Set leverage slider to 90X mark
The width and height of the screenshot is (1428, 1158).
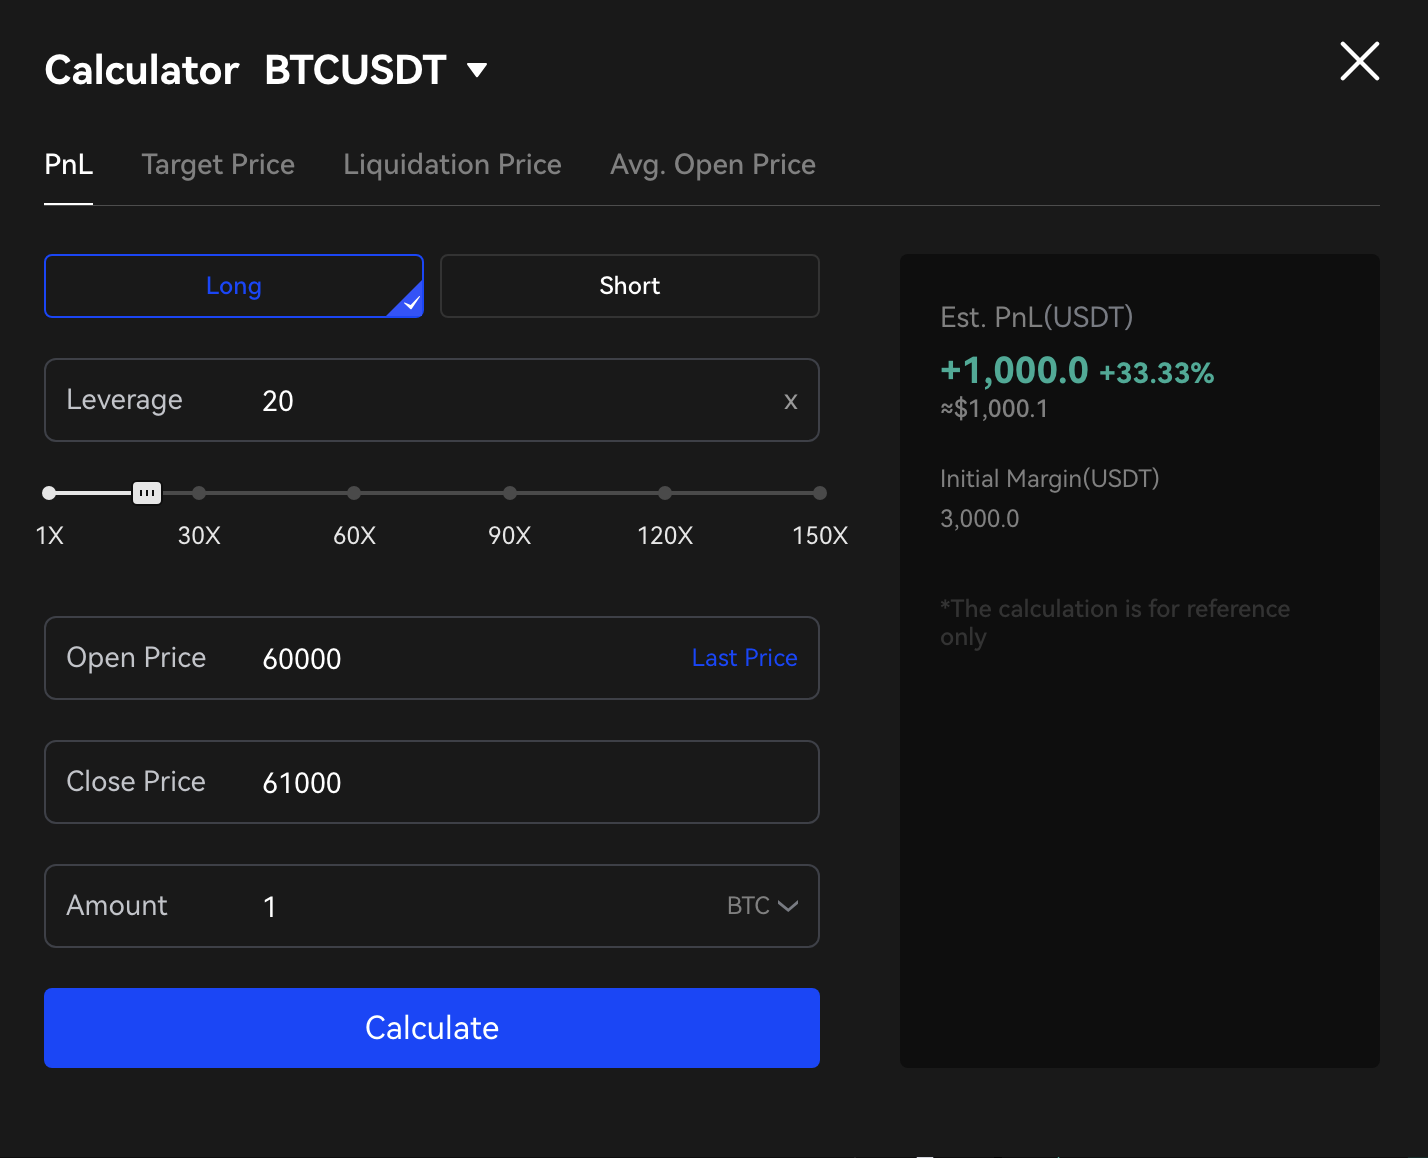pyautogui.click(x=510, y=493)
